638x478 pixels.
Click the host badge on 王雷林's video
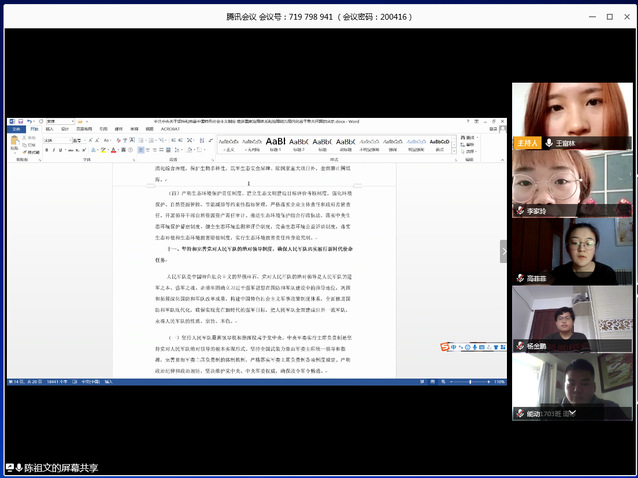pos(527,143)
